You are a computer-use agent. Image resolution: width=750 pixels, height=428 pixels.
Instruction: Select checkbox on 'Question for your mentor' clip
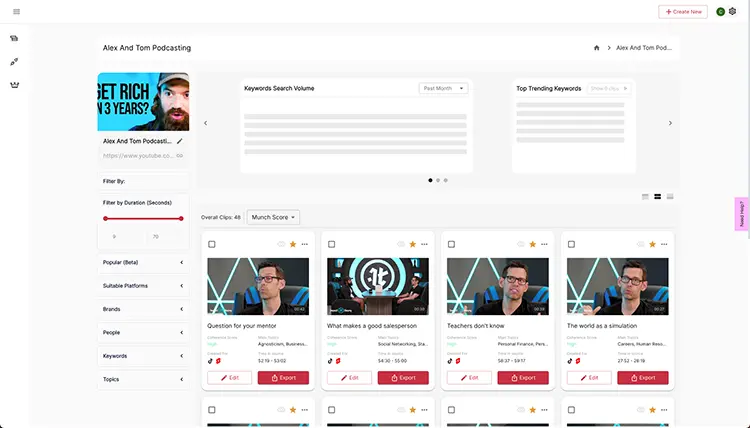[212, 244]
